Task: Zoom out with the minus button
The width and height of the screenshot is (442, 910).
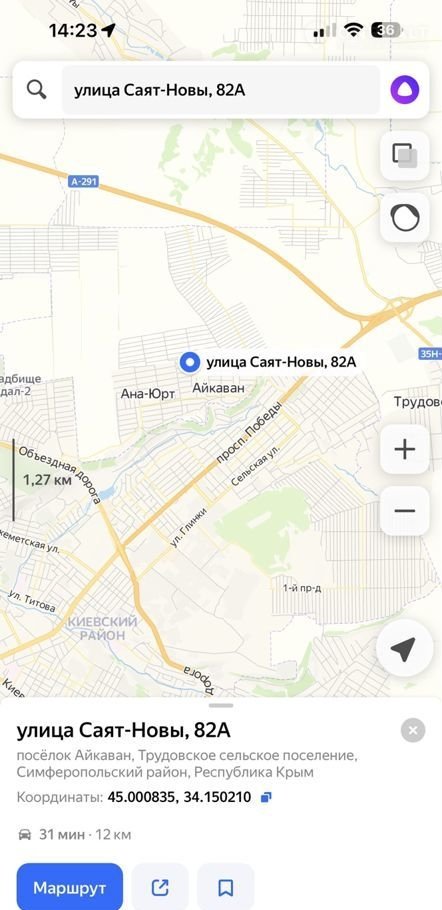Action: click(x=404, y=511)
